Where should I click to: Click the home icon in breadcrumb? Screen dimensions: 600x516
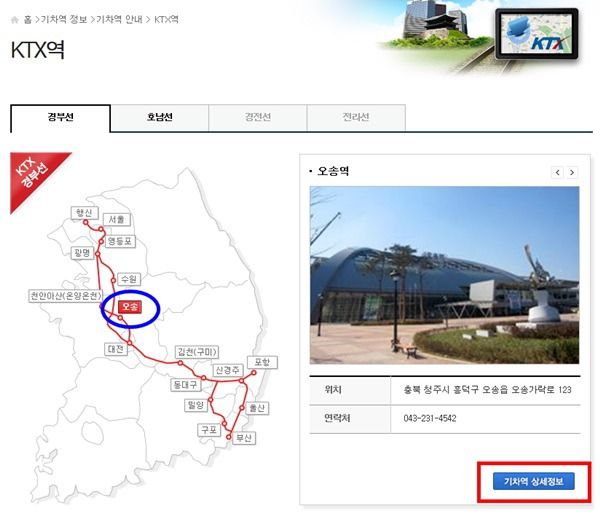[x=15, y=20]
